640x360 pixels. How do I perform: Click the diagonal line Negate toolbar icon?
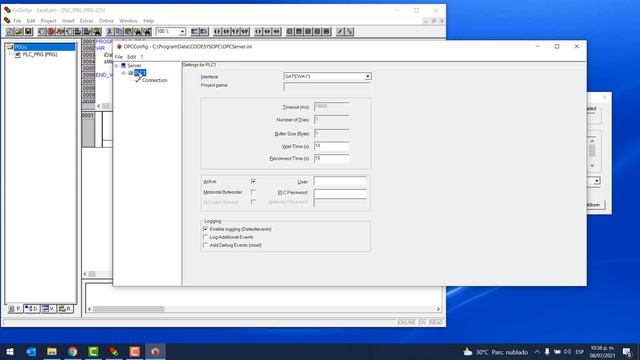[340, 31]
